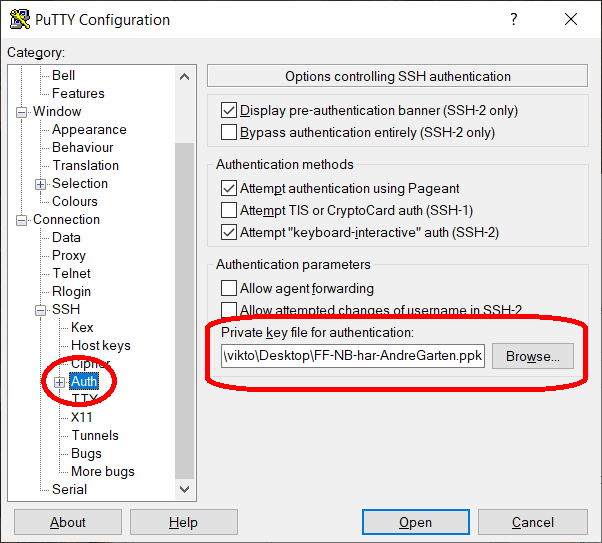Select the Appearance category

pos(89,130)
